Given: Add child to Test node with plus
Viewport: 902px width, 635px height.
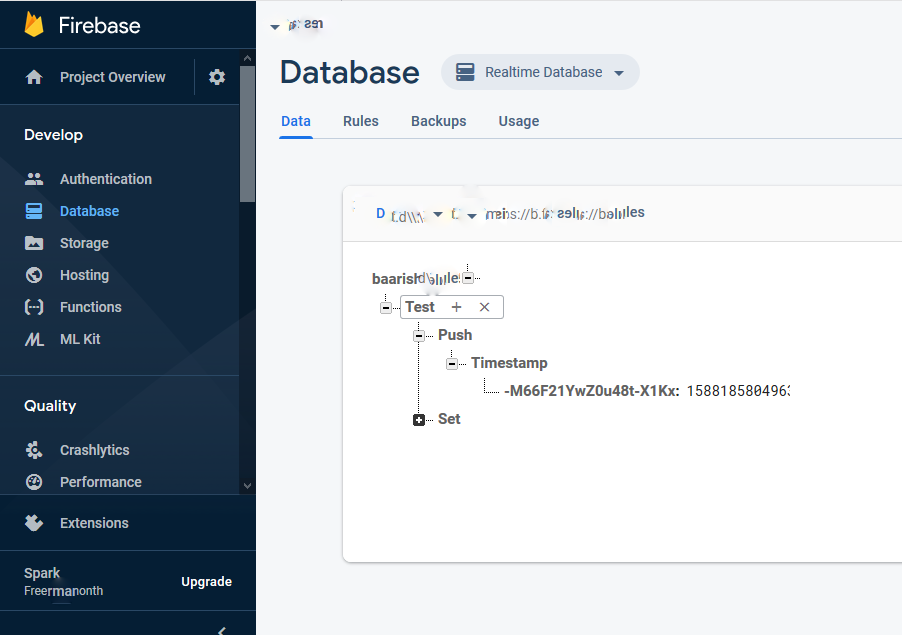Looking at the screenshot, I should click(x=456, y=307).
